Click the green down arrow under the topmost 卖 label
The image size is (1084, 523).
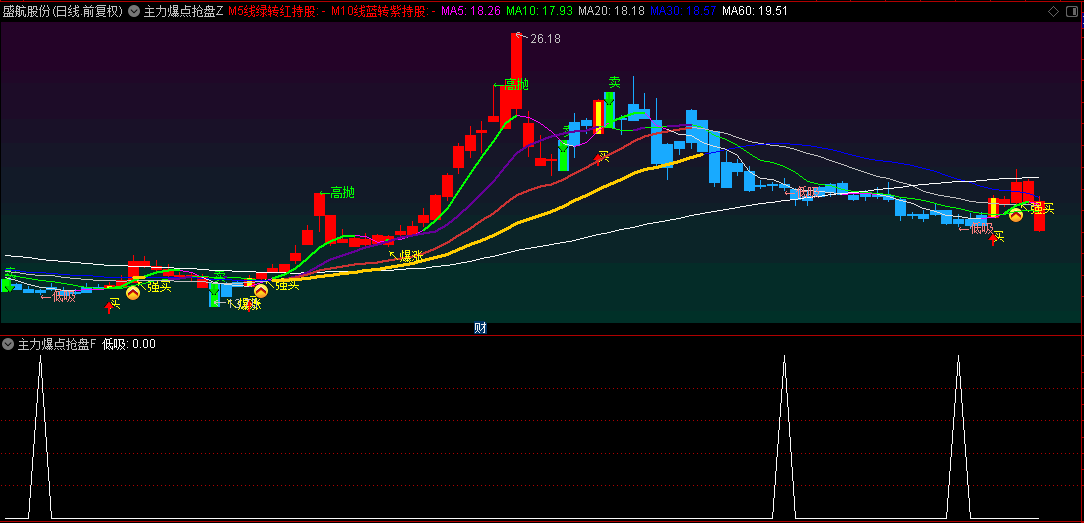point(609,99)
